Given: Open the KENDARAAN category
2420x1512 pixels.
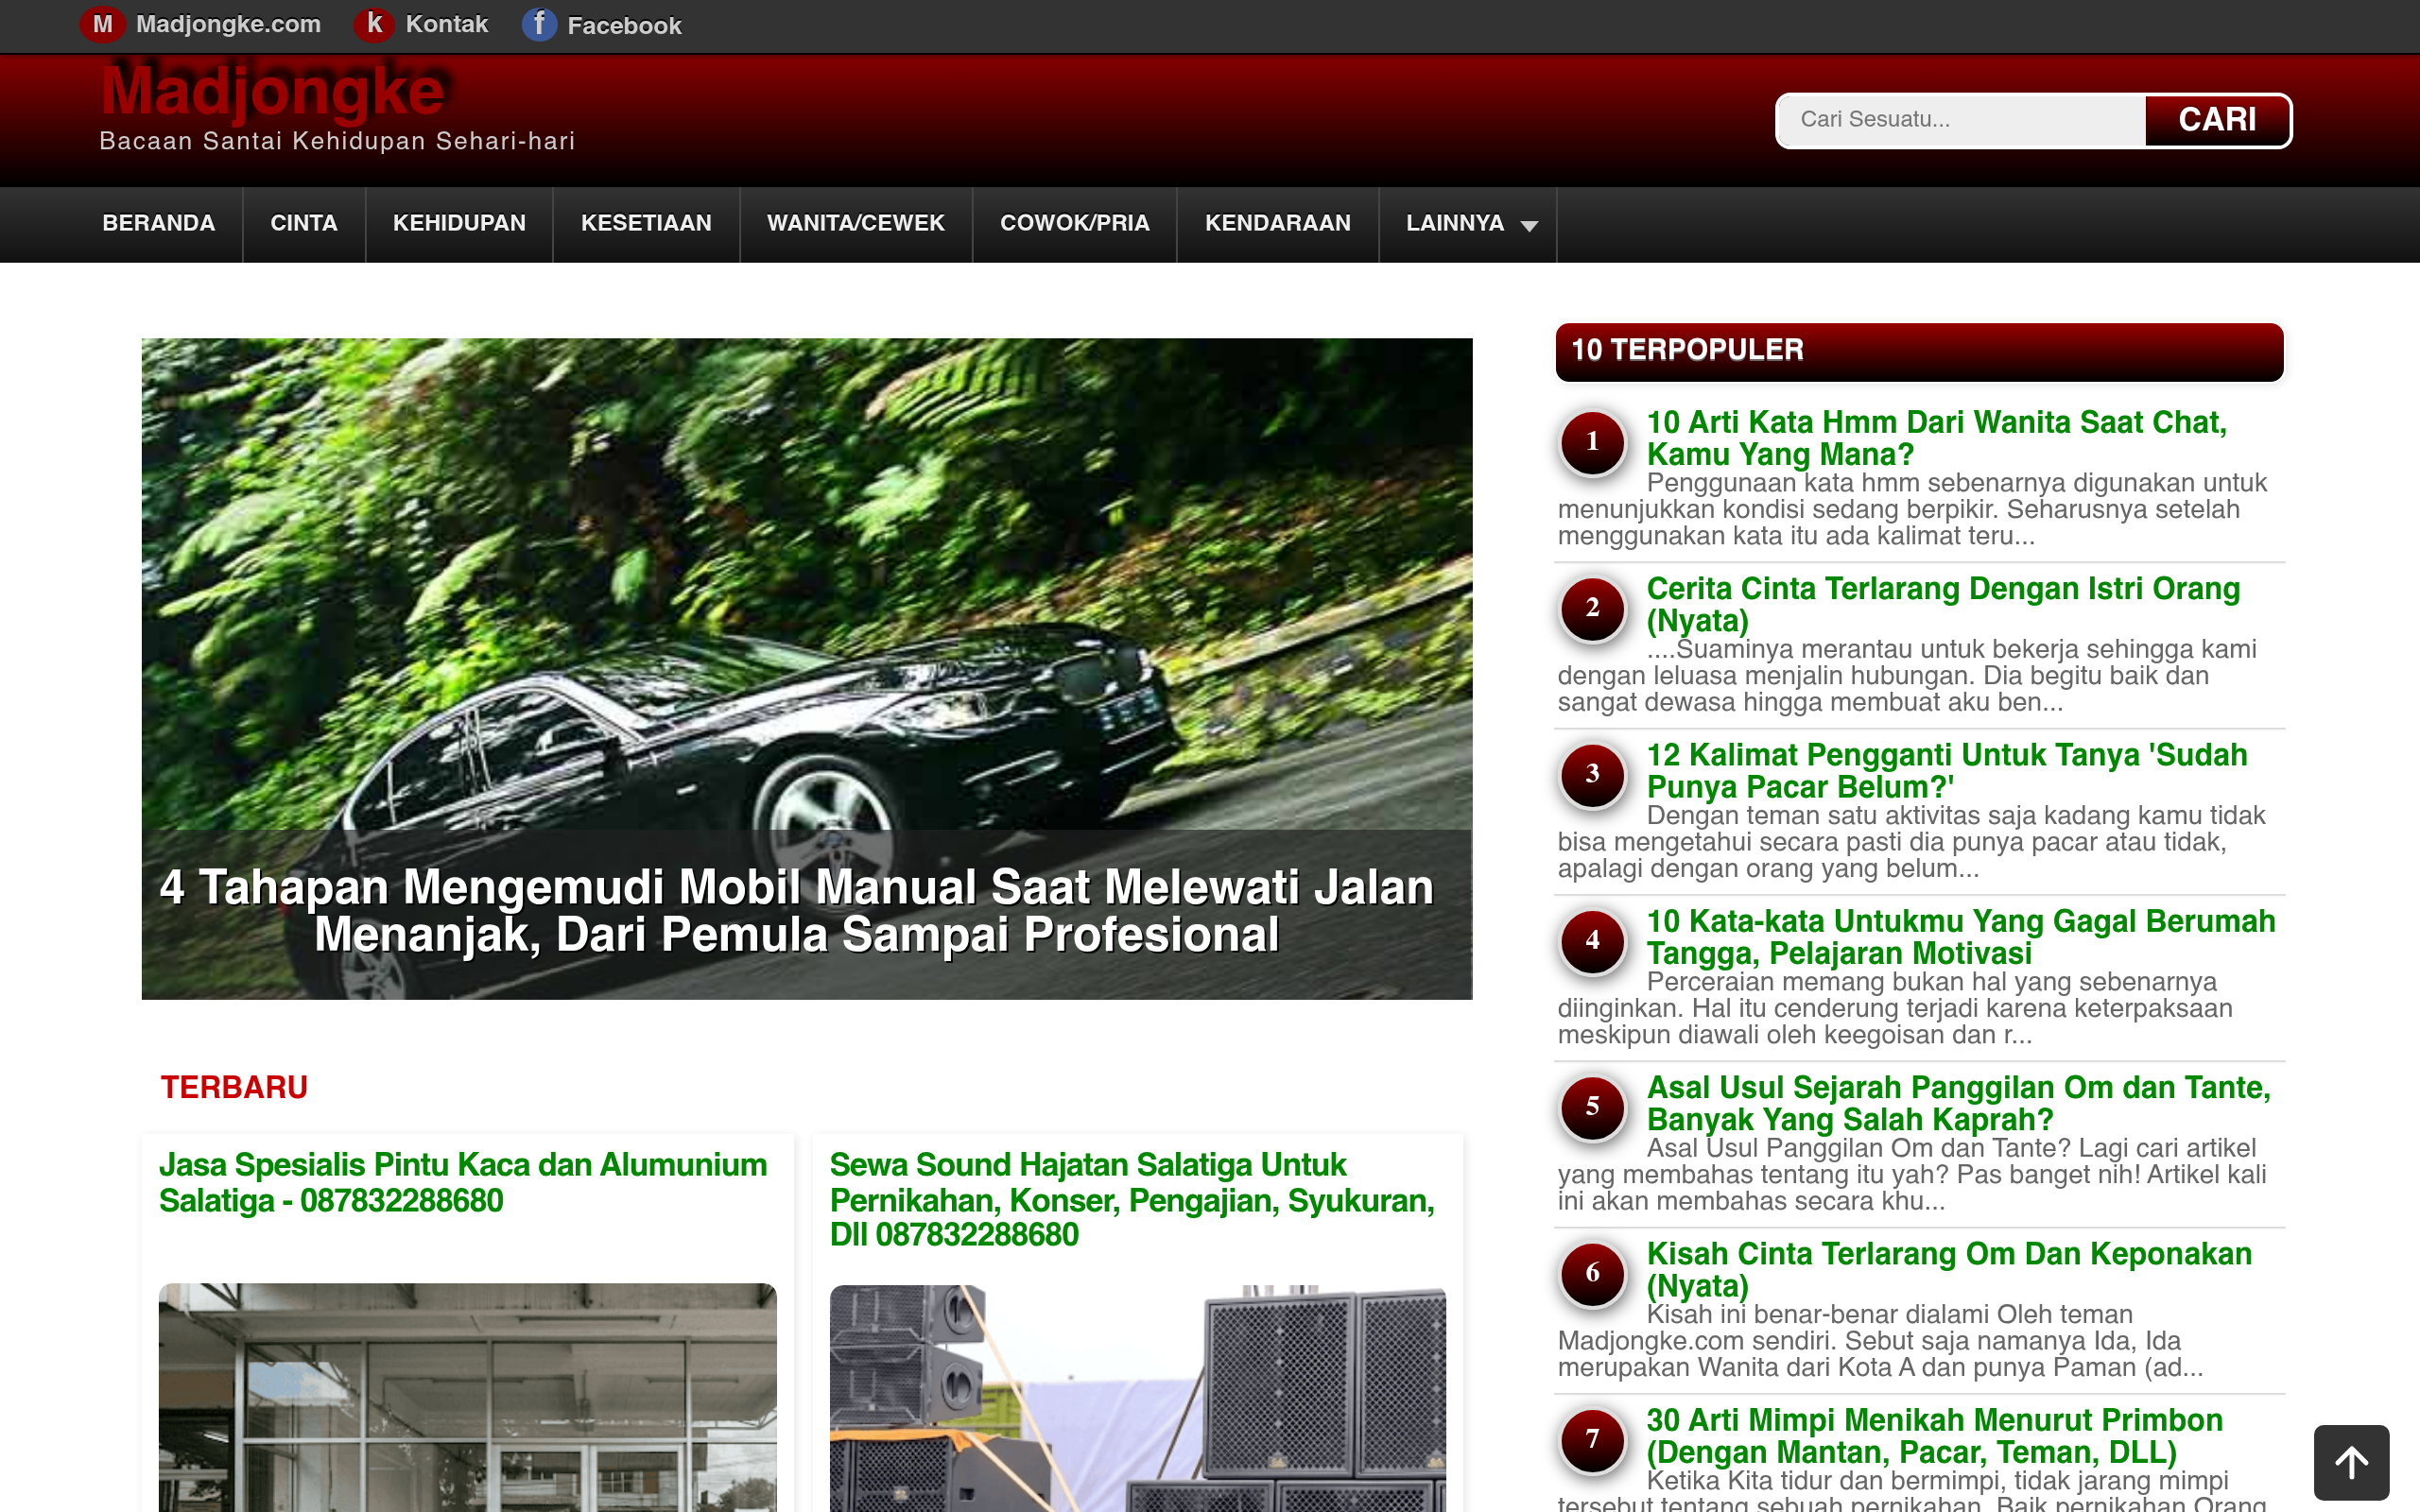Looking at the screenshot, I should pos(1278,224).
